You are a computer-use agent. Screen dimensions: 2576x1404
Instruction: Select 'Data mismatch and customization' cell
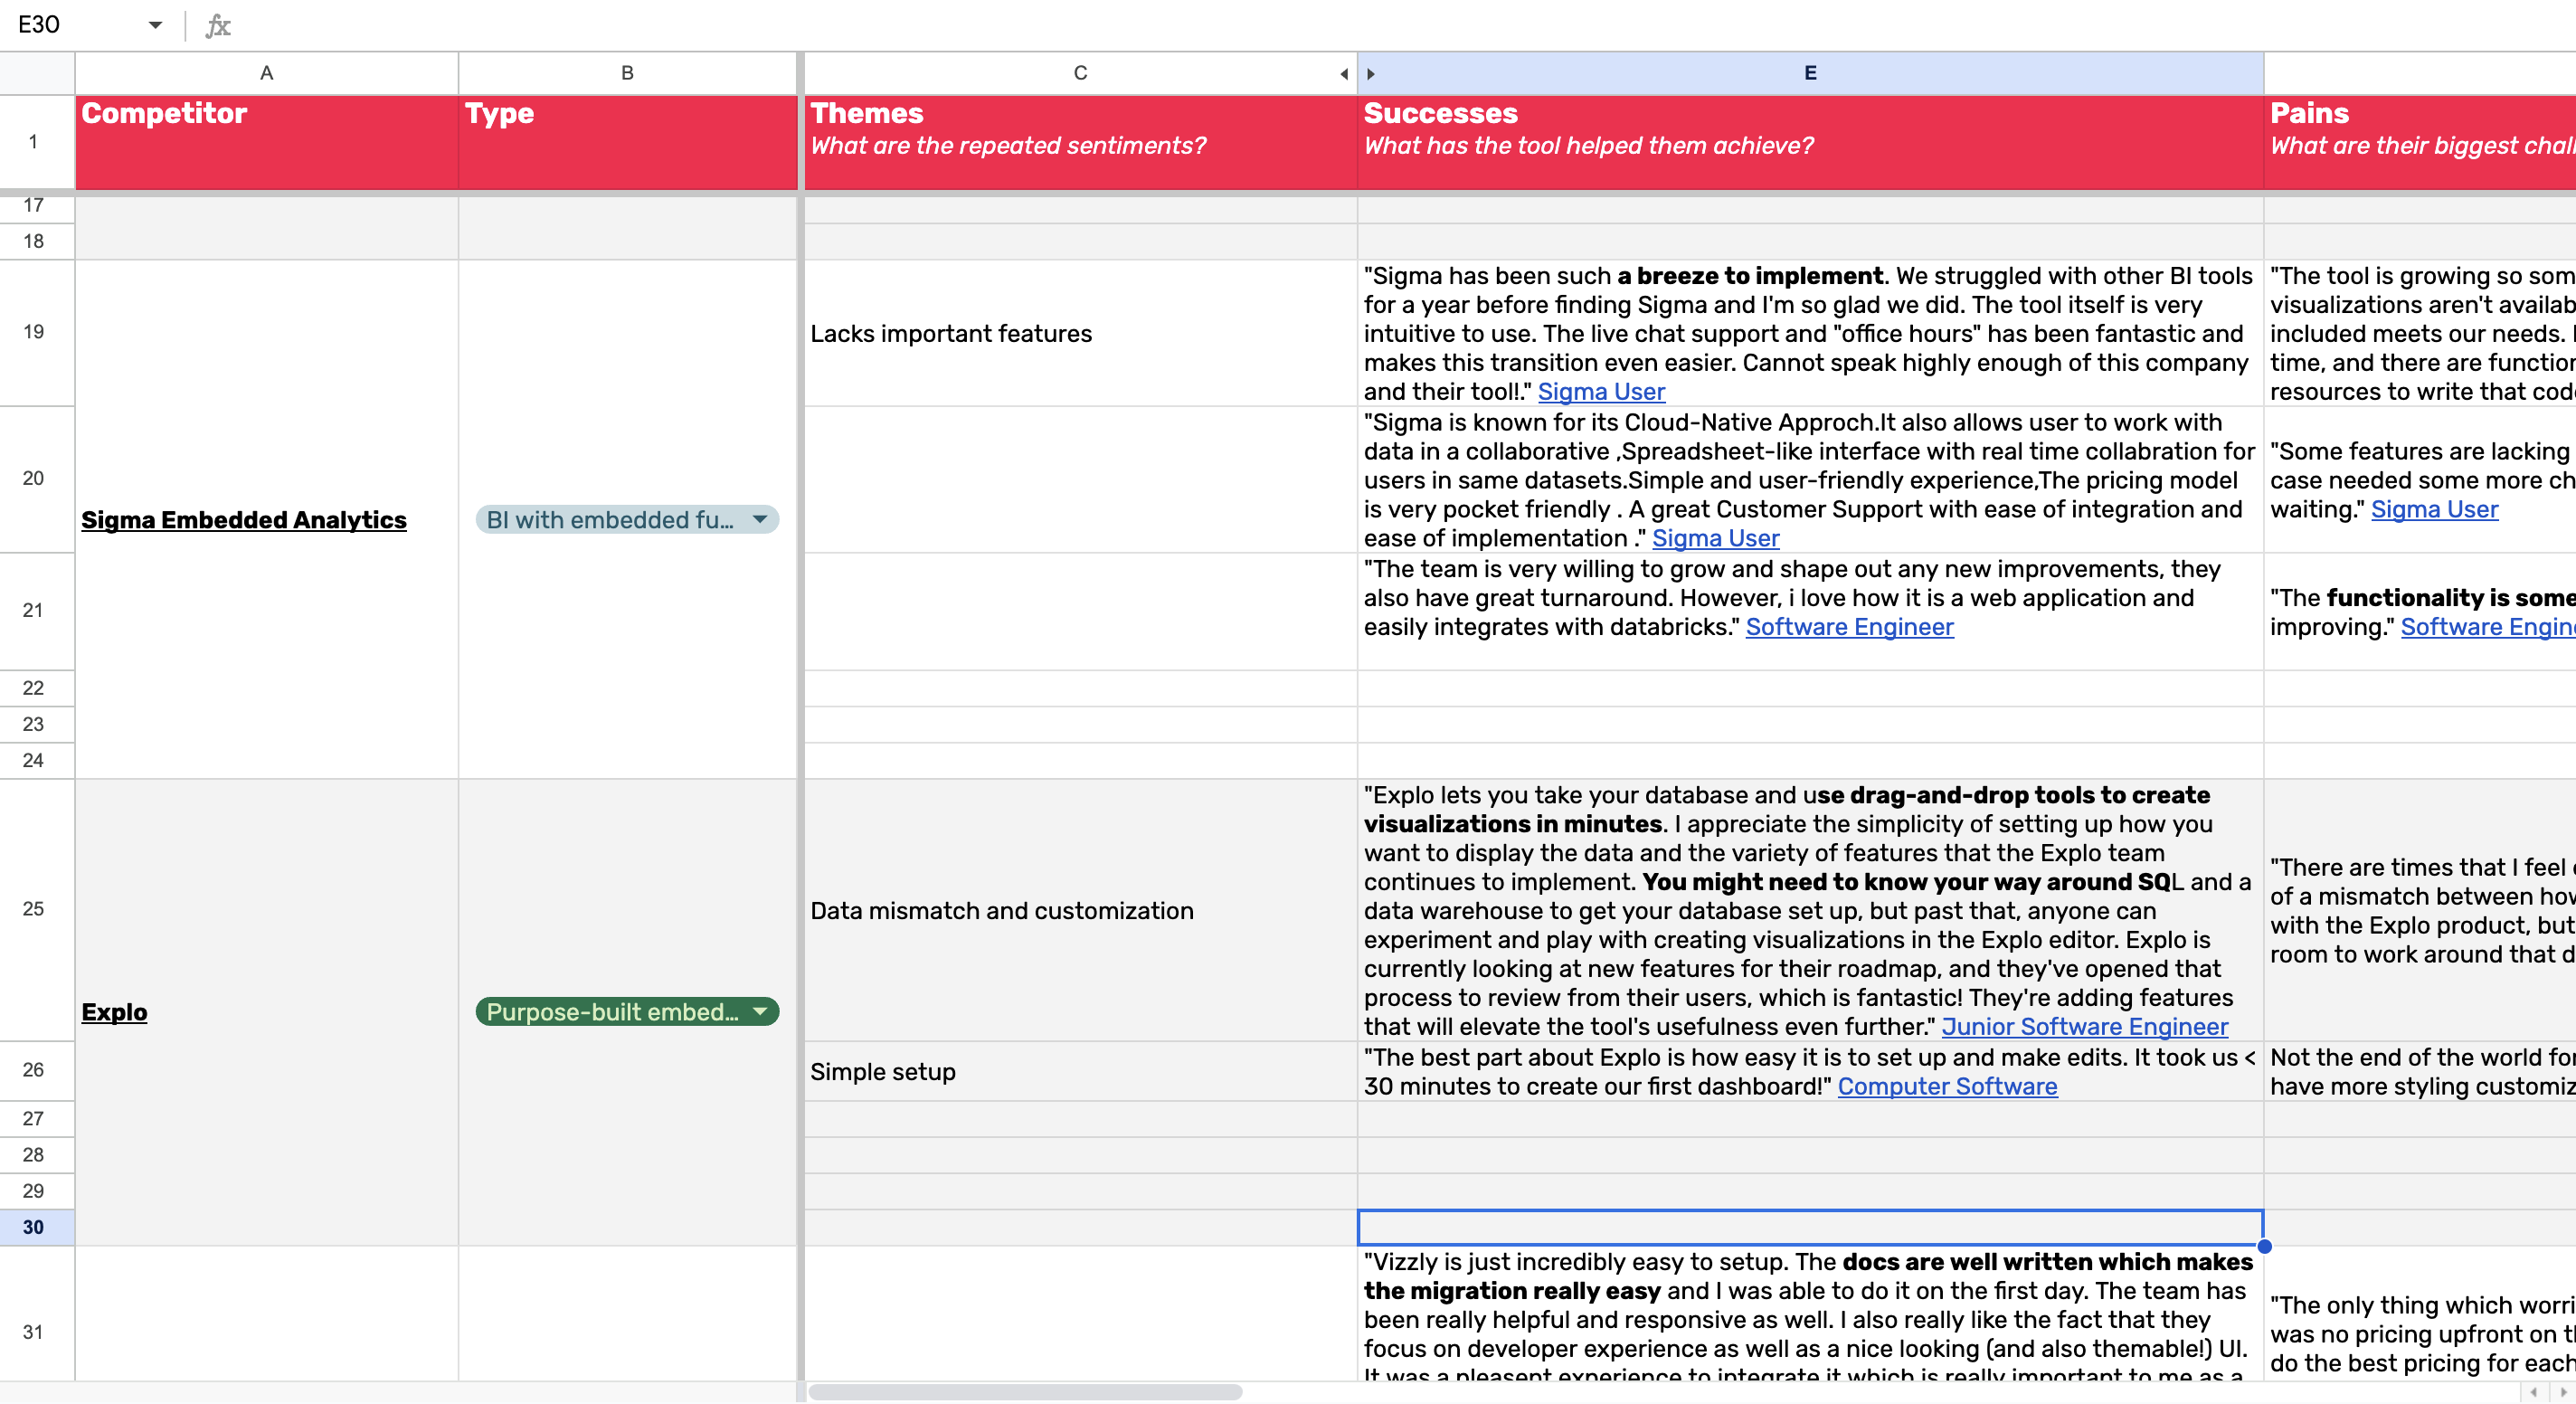click(x=1080, y=911)
